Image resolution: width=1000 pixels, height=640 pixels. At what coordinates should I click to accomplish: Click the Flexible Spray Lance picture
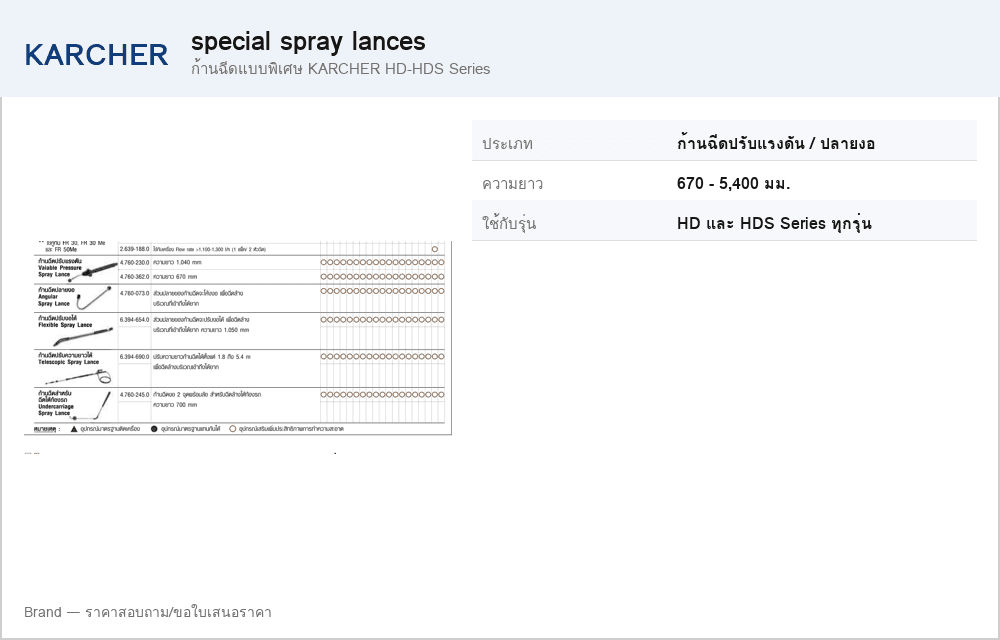tap(83, 337)
